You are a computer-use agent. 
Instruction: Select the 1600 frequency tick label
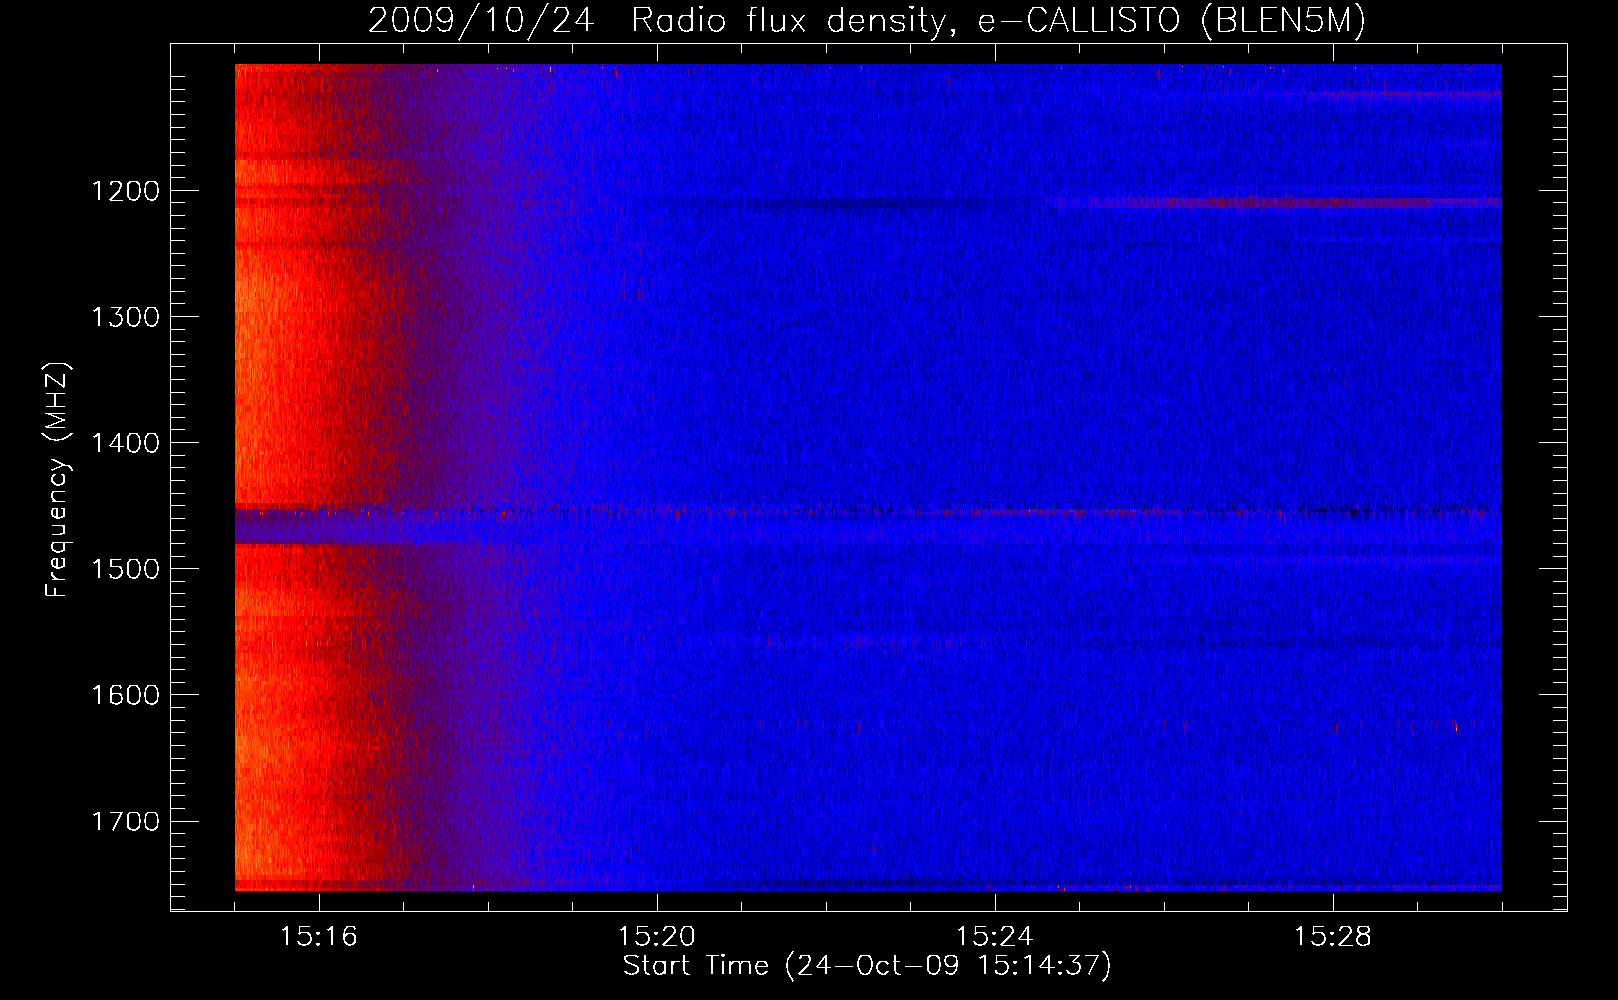pyautogui.click(x=125, y=695)
